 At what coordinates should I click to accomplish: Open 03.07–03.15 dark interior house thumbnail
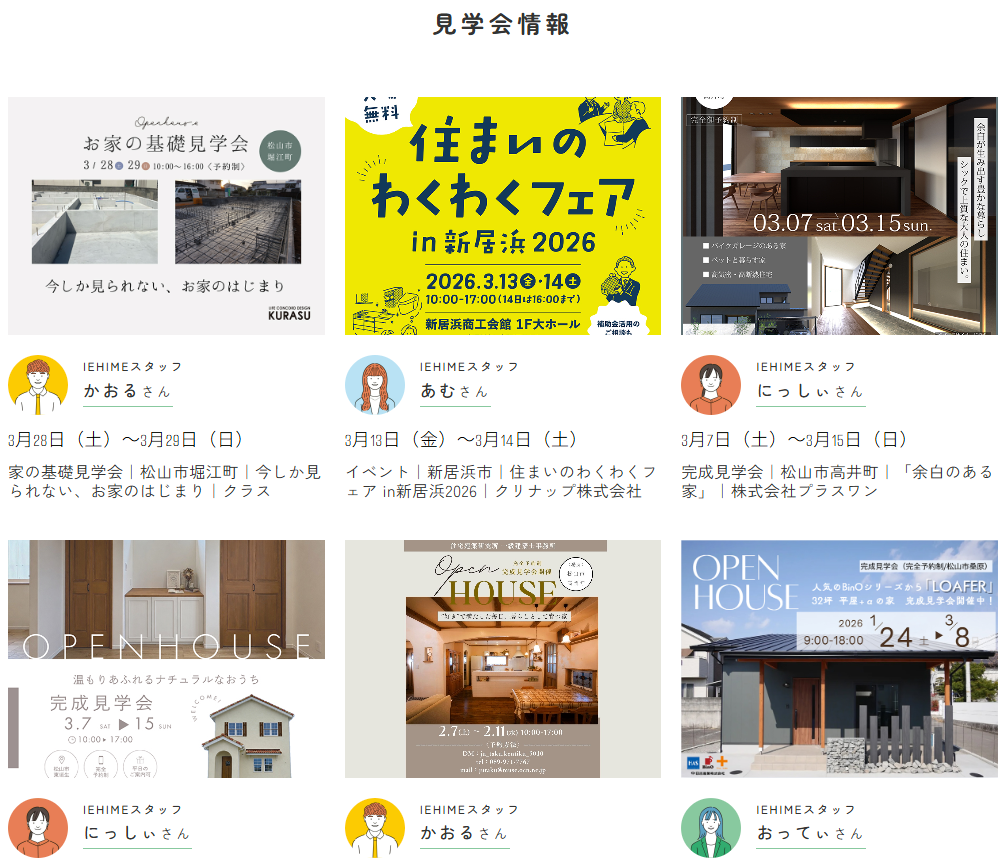(x=839, y=216)
